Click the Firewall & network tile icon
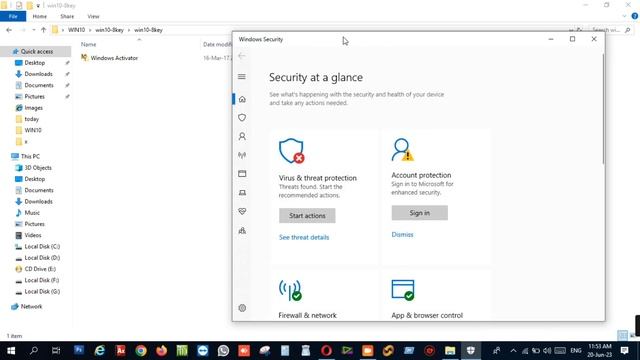This screenshot has width=640, height=360. tap(290, 290)
